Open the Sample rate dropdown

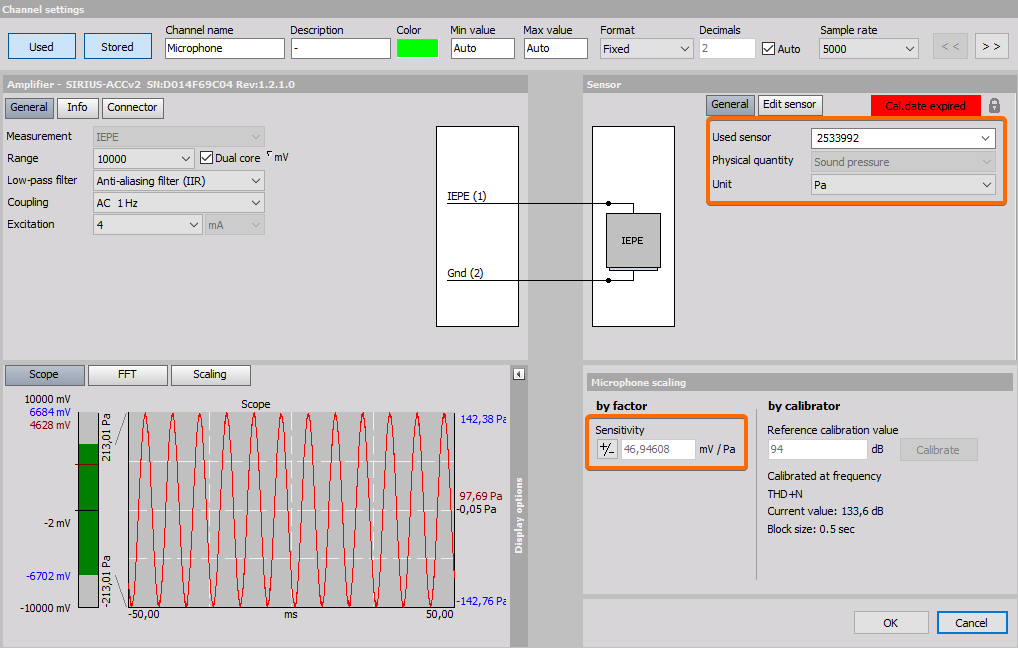point(869,49)
